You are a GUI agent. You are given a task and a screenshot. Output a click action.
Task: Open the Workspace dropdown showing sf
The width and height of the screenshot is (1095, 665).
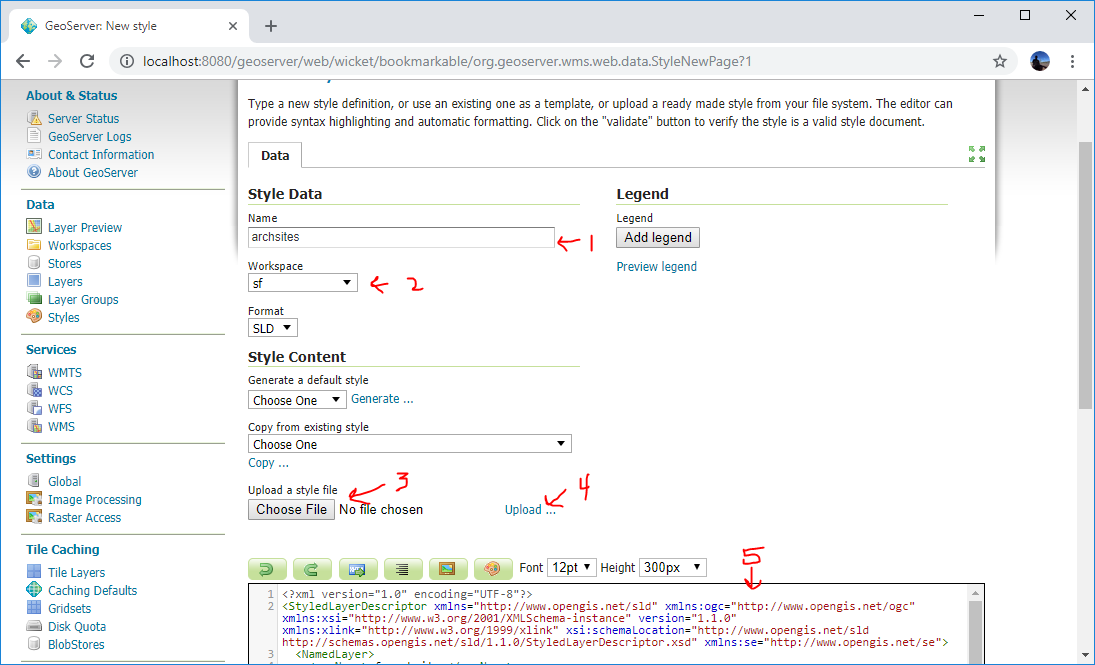pos(302,283)
